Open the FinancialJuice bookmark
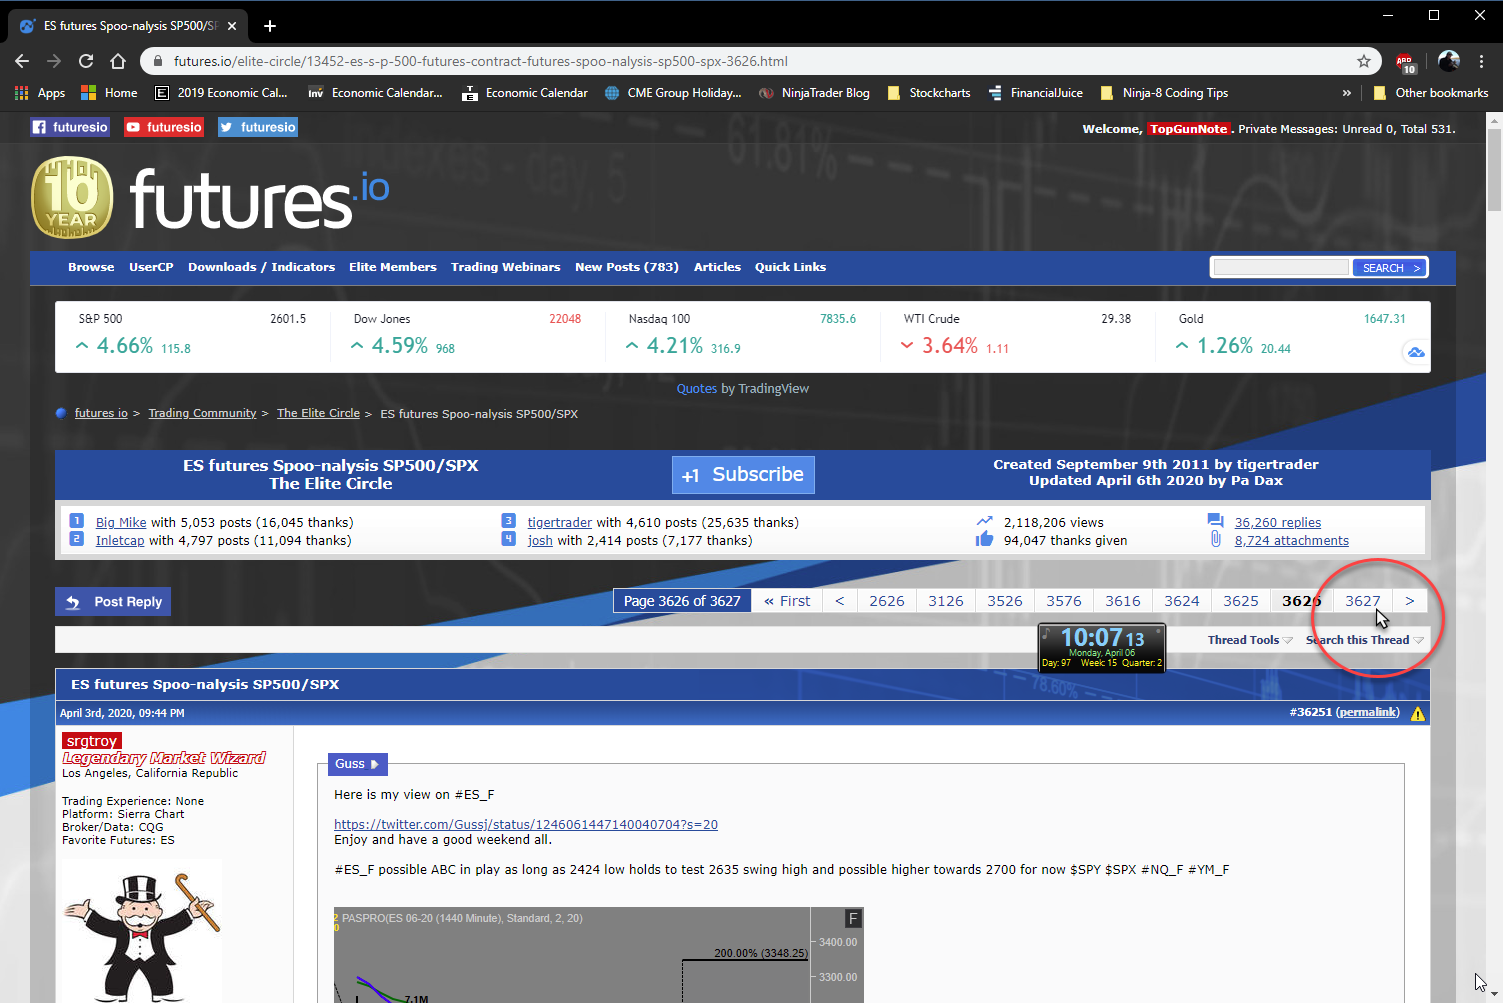This screenshot has height=1003, width=1503. 1035,93
